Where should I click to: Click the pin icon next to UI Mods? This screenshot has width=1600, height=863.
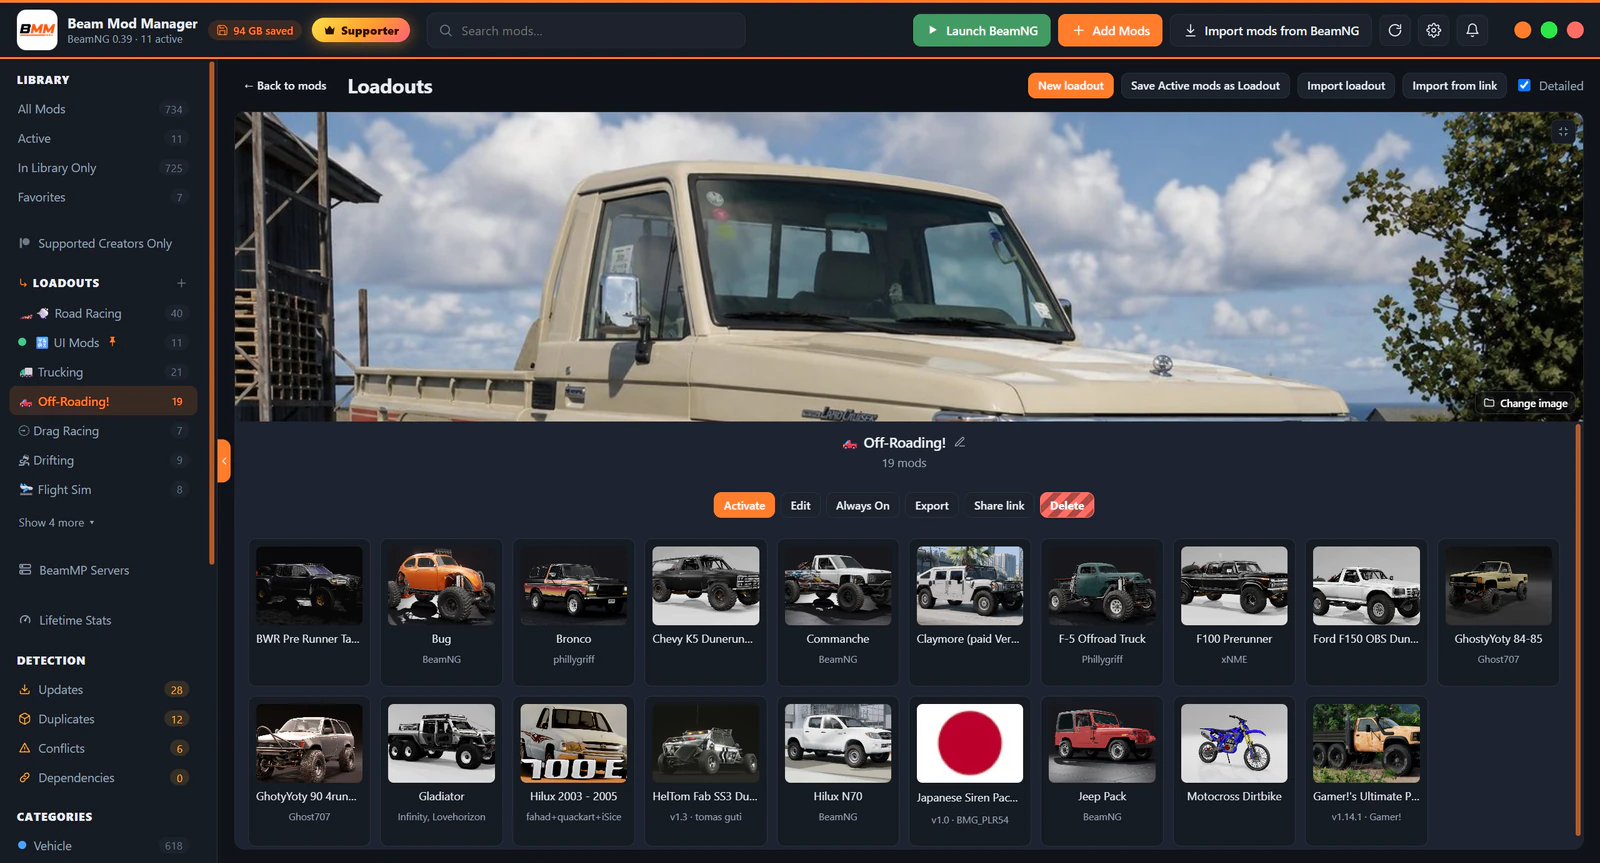click(112, 342)
